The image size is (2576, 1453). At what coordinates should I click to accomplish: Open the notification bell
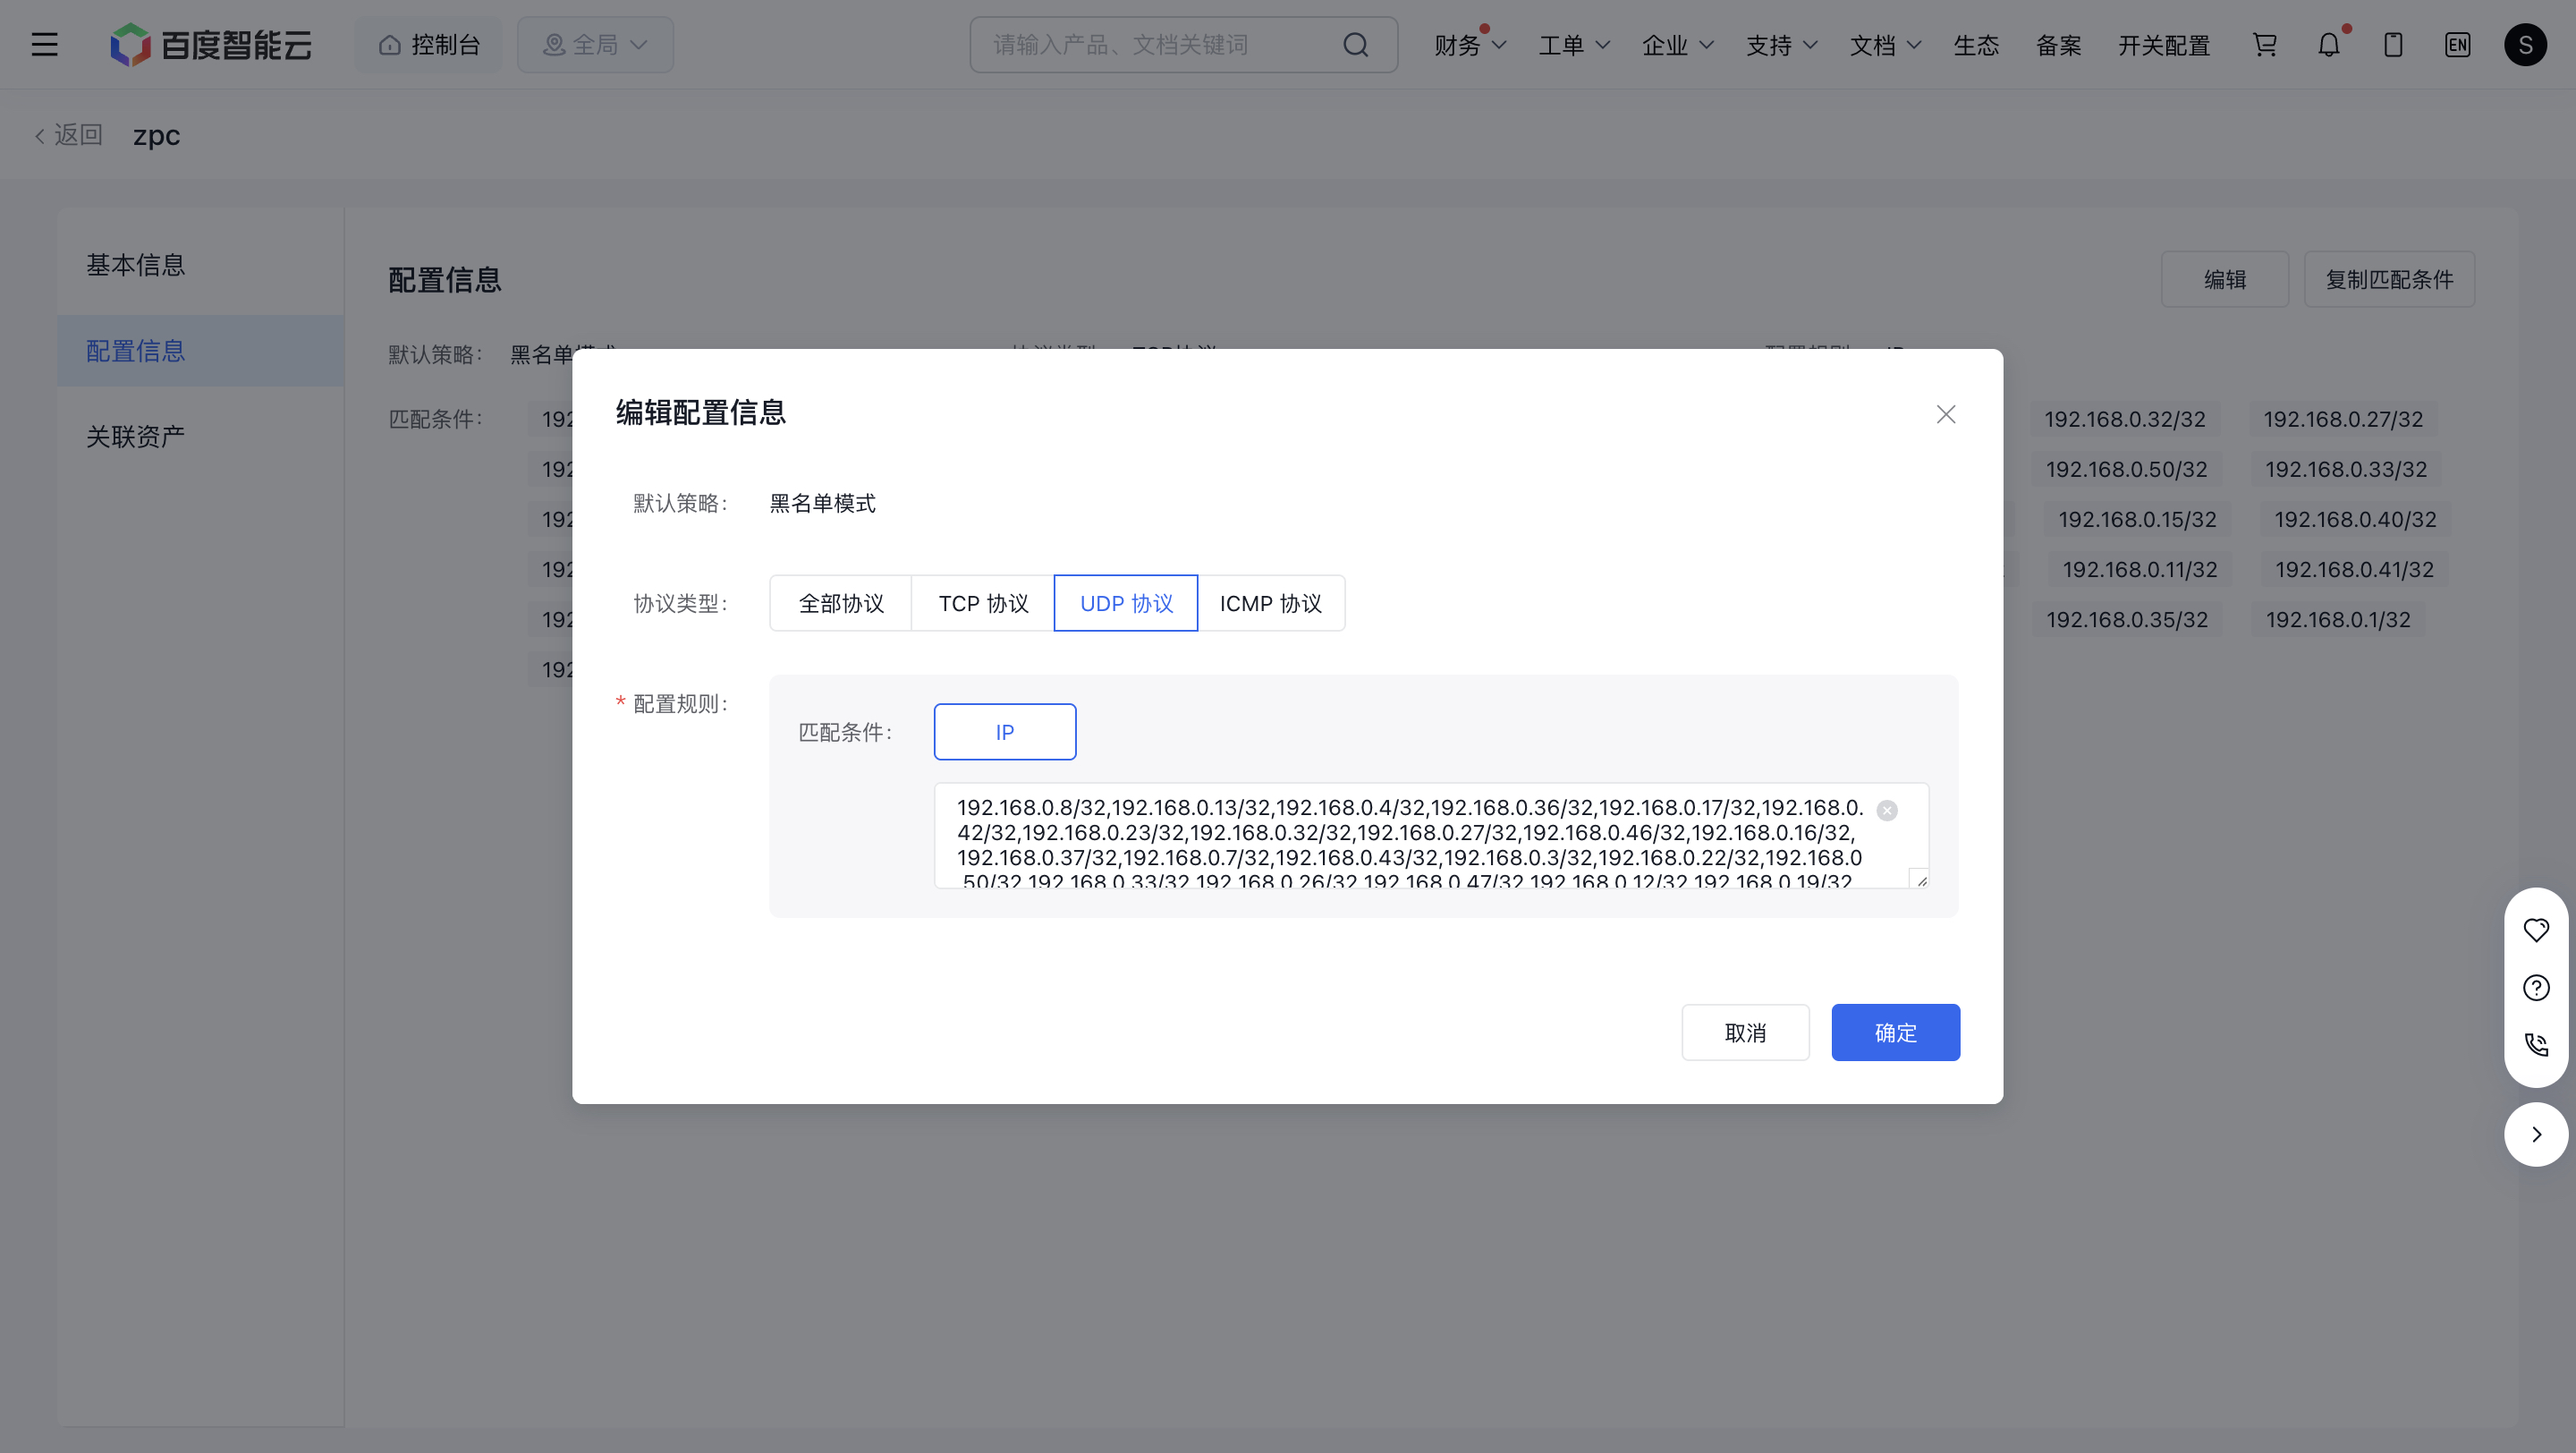pos(2329,45)
